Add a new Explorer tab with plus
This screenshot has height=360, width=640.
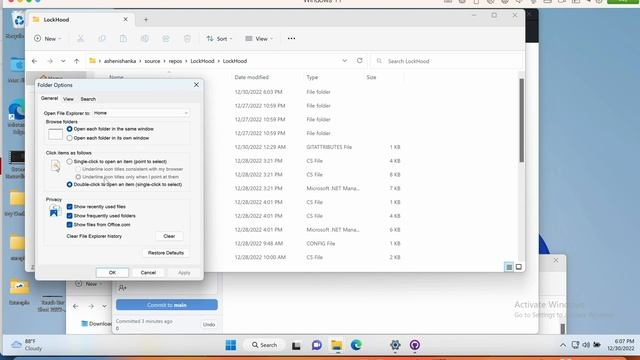(x=146, y=19)
